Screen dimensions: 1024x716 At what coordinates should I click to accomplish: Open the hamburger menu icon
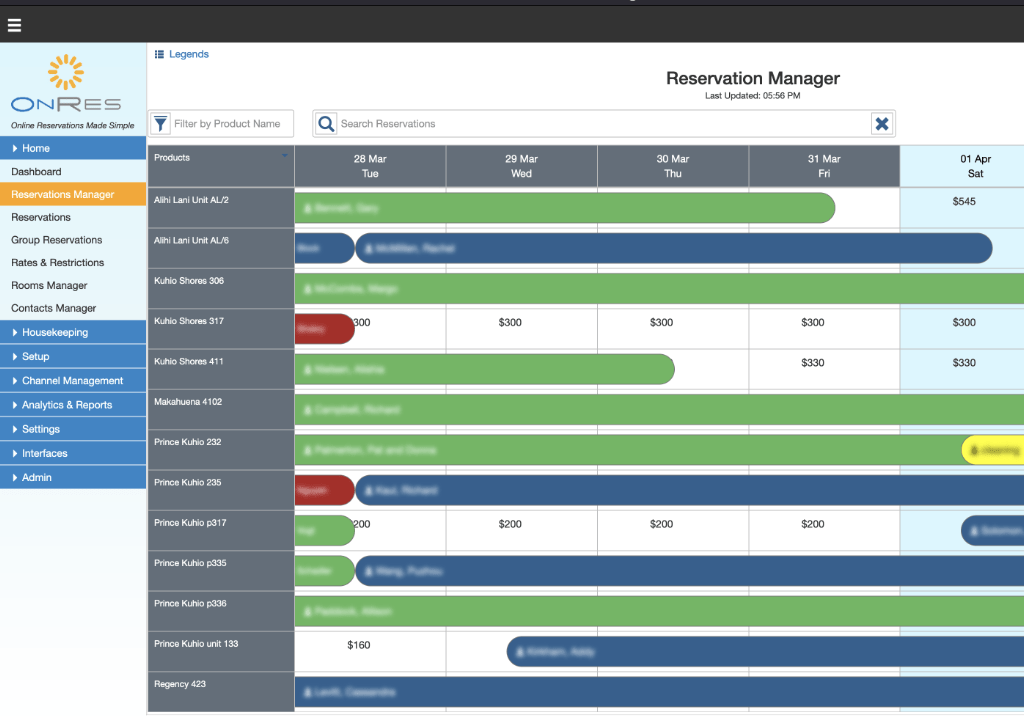14,25
